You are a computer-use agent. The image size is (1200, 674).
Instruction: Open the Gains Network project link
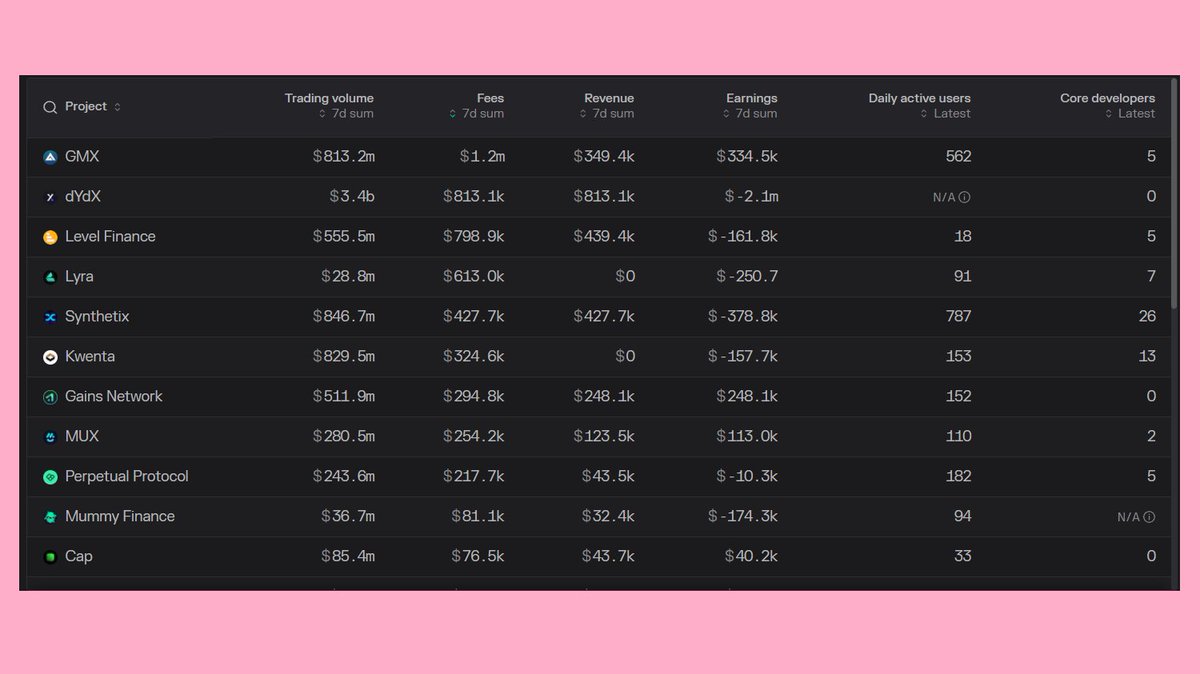coord(114,397)
